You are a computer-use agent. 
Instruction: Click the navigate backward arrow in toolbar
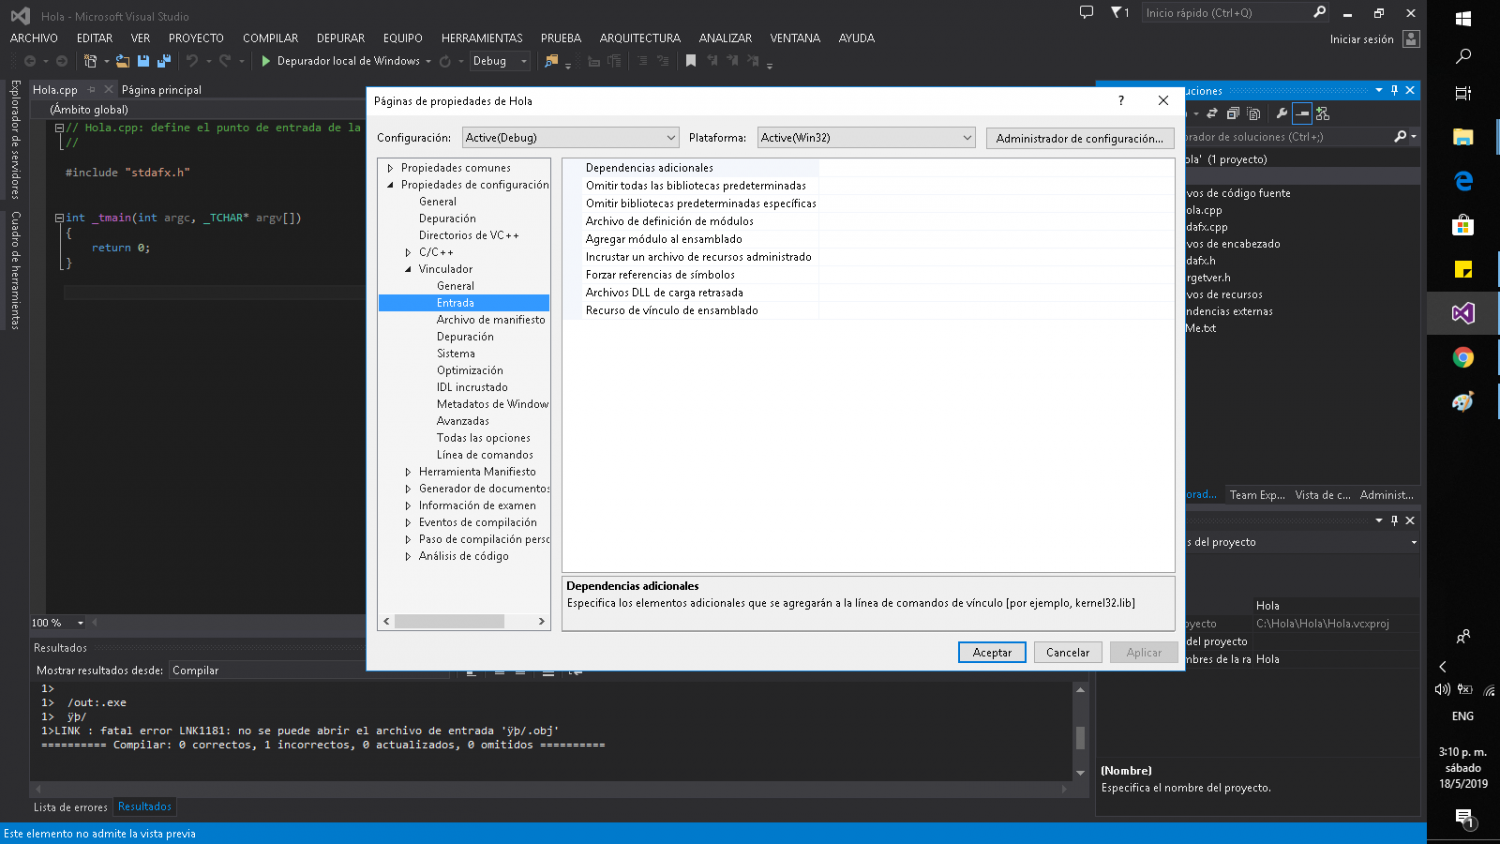[30, 61]
